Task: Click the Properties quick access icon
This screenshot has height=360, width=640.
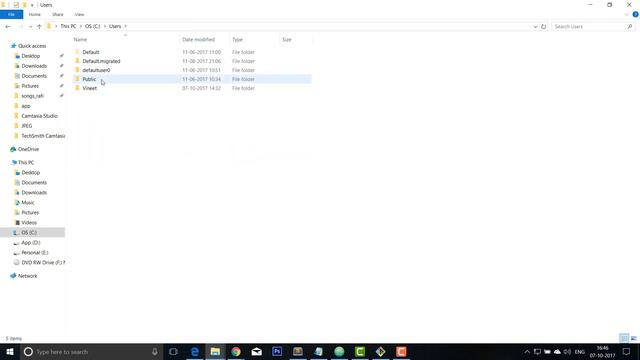Action: pyautogui.click(x=16, y=5)
